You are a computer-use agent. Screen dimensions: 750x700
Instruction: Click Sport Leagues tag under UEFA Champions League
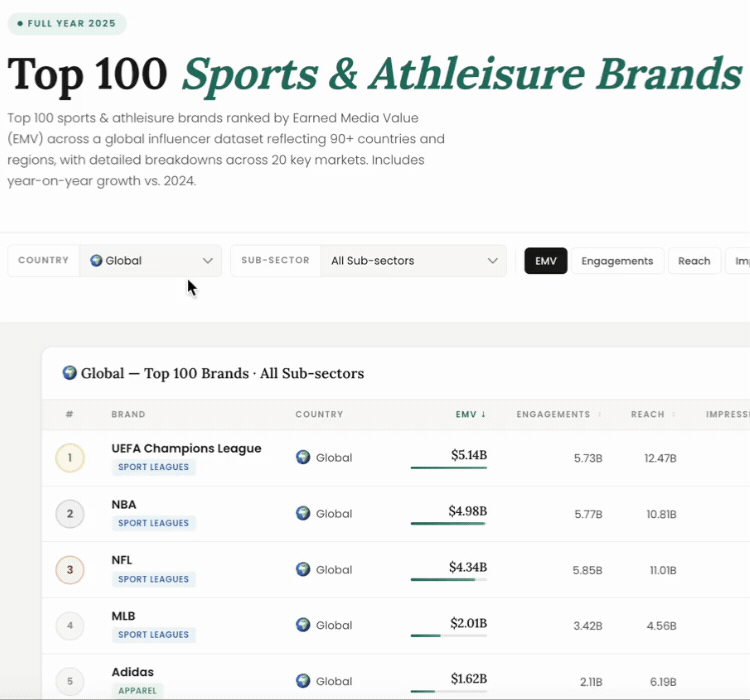coord(154,467)
